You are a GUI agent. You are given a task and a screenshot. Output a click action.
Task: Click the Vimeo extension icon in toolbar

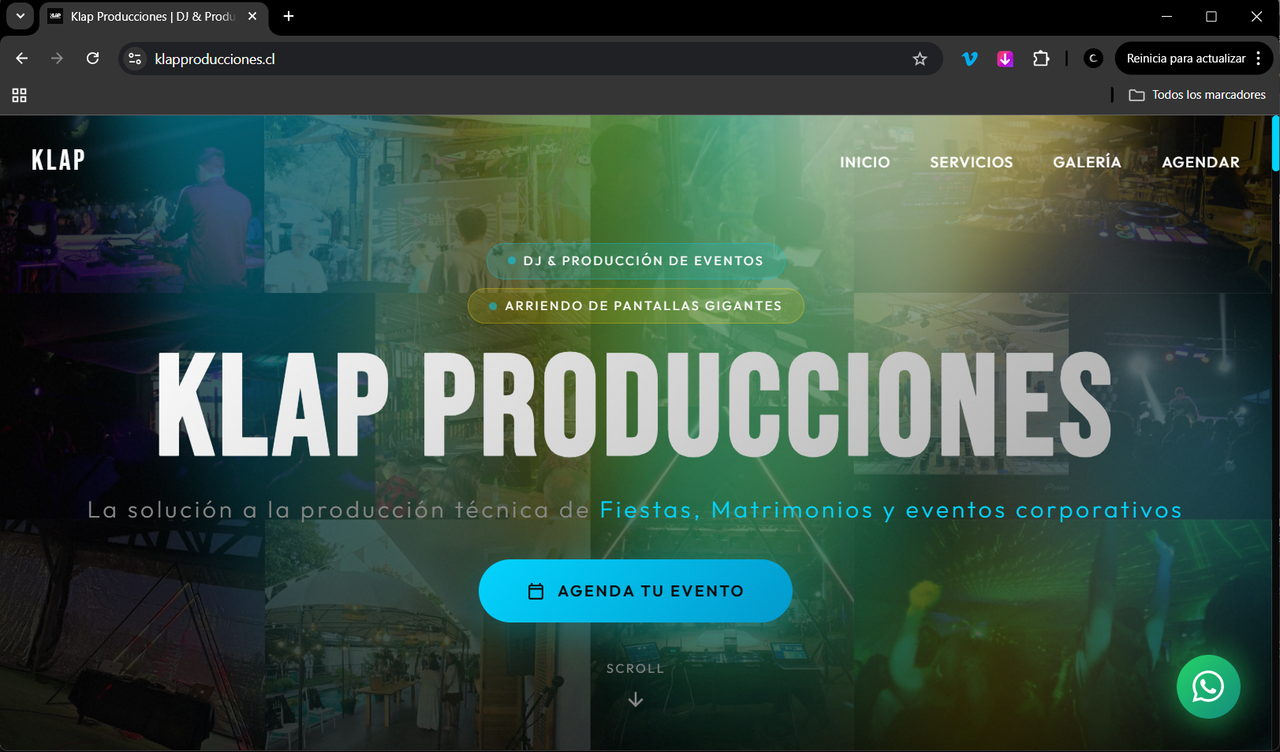click(969, 58)
